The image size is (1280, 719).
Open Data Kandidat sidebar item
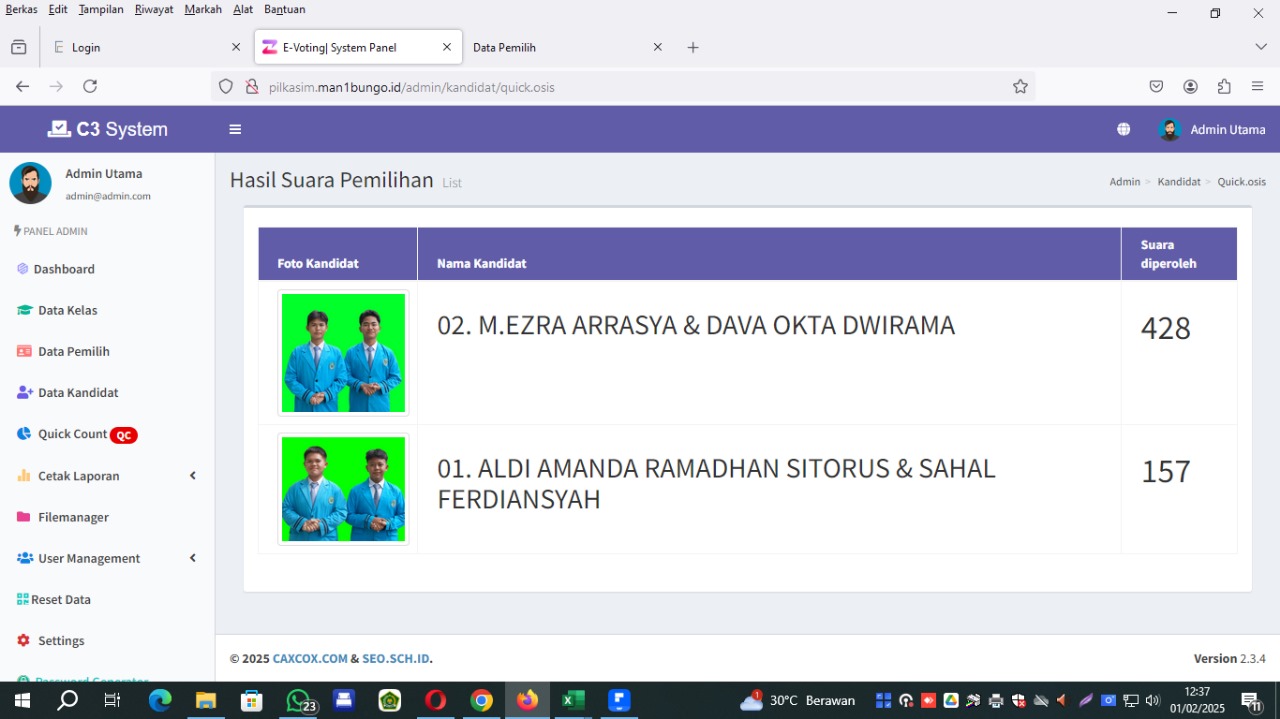pos(78,392)
